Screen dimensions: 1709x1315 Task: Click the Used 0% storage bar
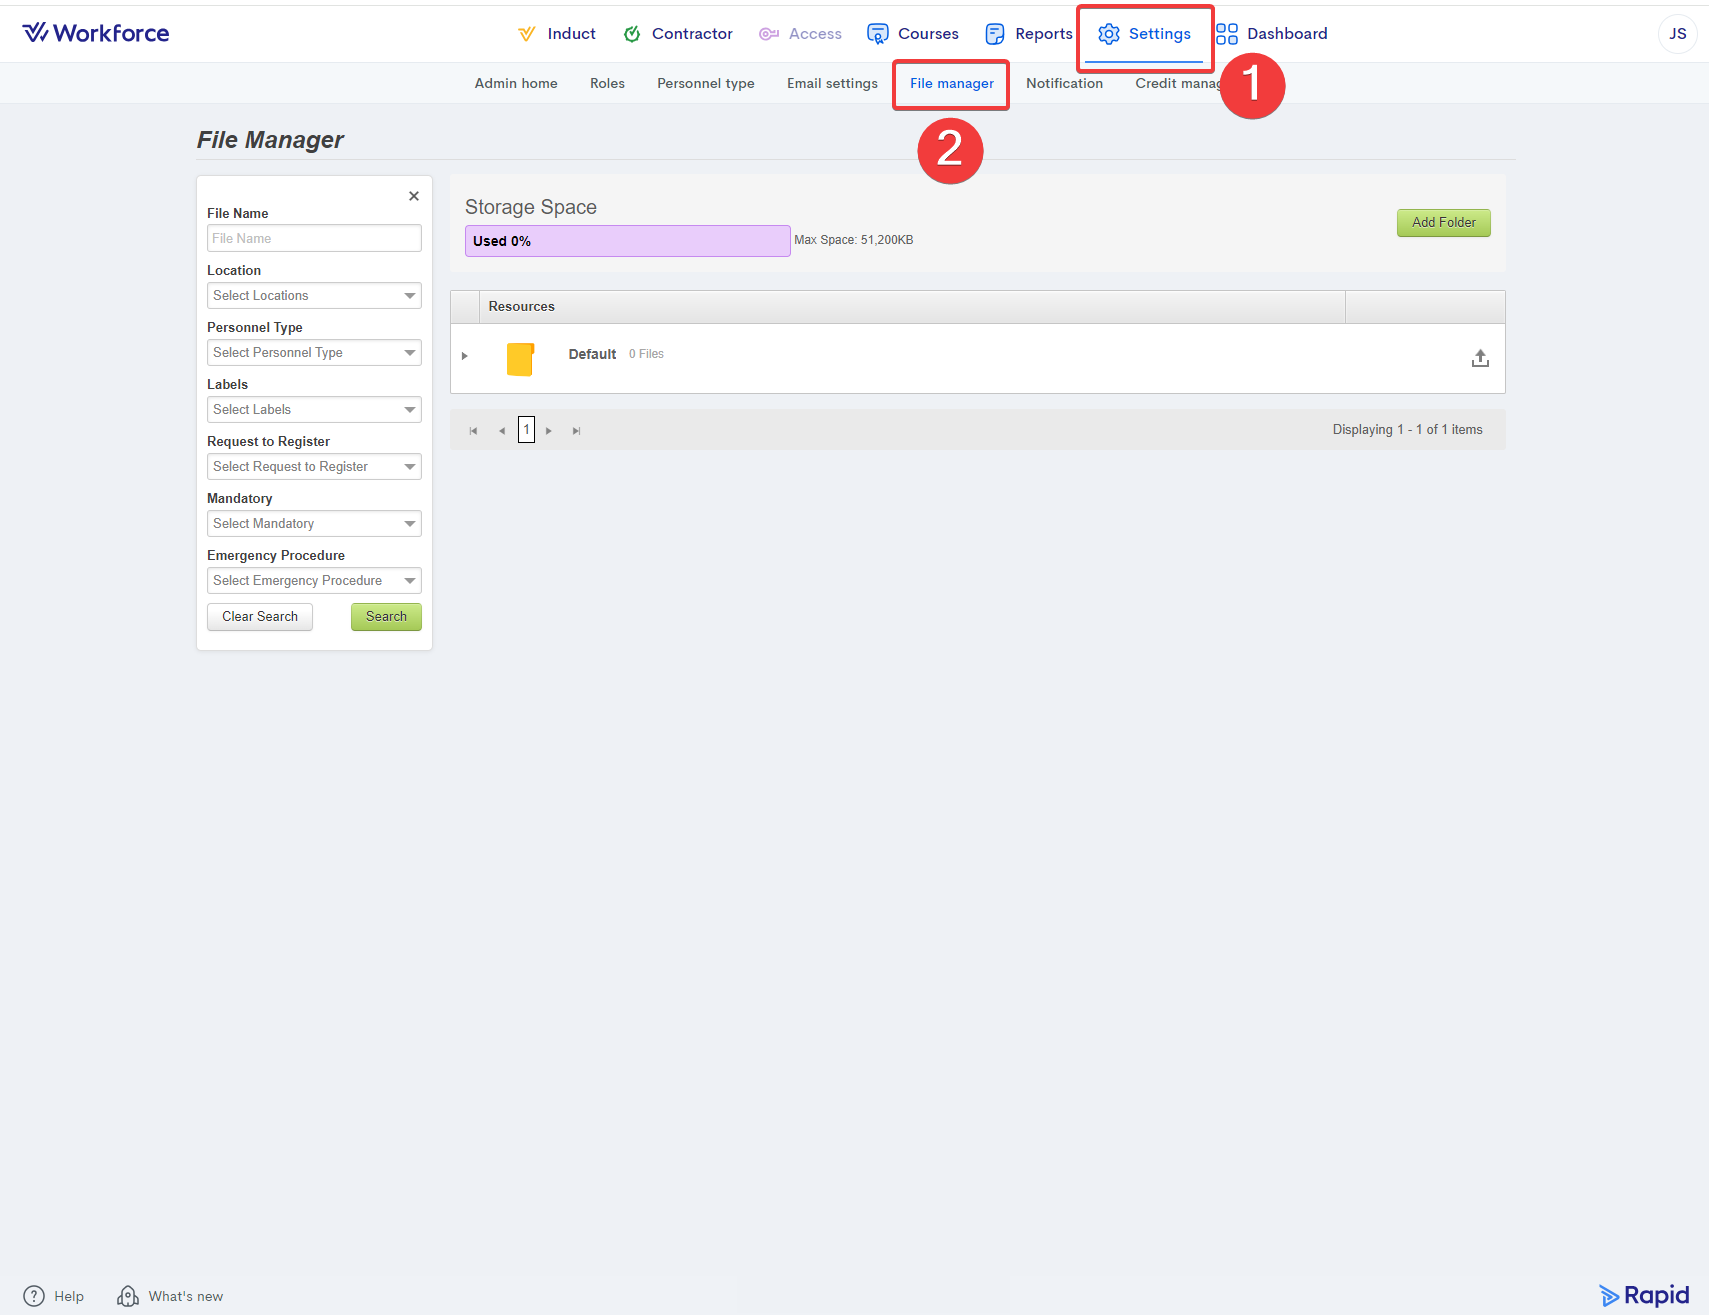pos(627,241)
